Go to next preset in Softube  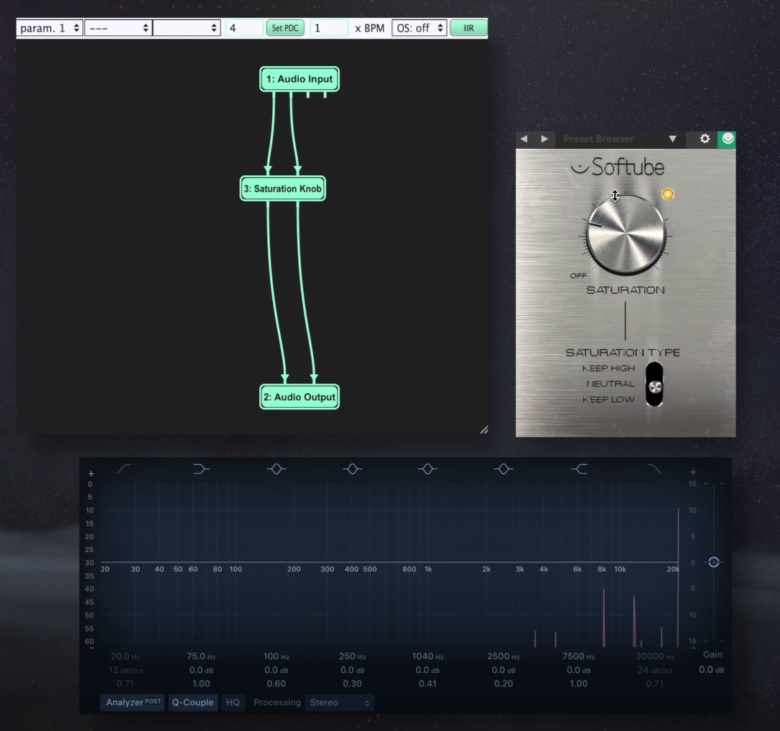[544, 139]
